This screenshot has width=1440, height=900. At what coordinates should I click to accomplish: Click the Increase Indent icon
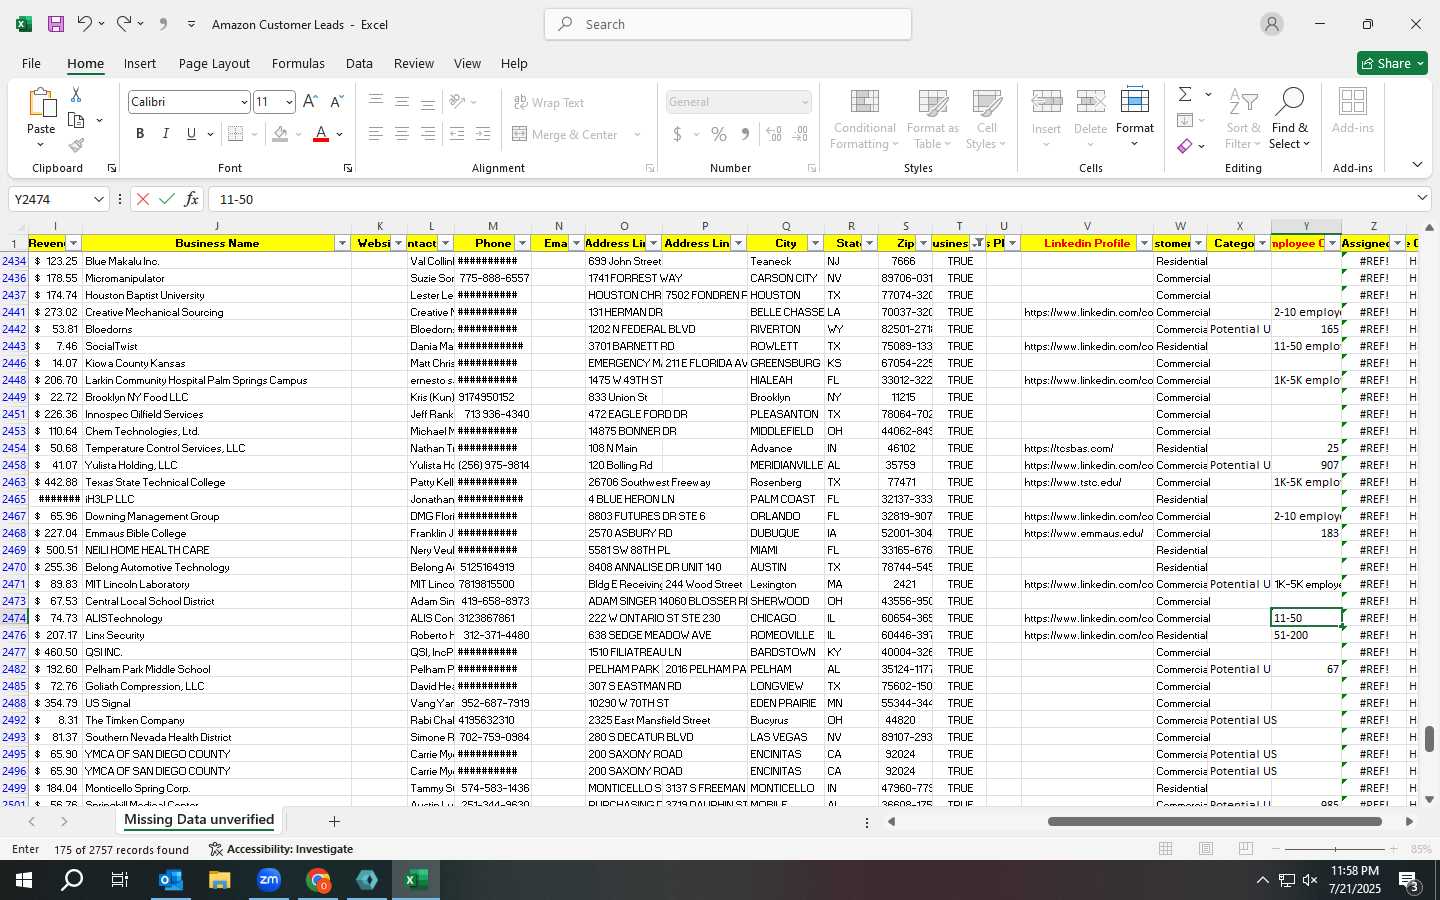click(483, 134)
